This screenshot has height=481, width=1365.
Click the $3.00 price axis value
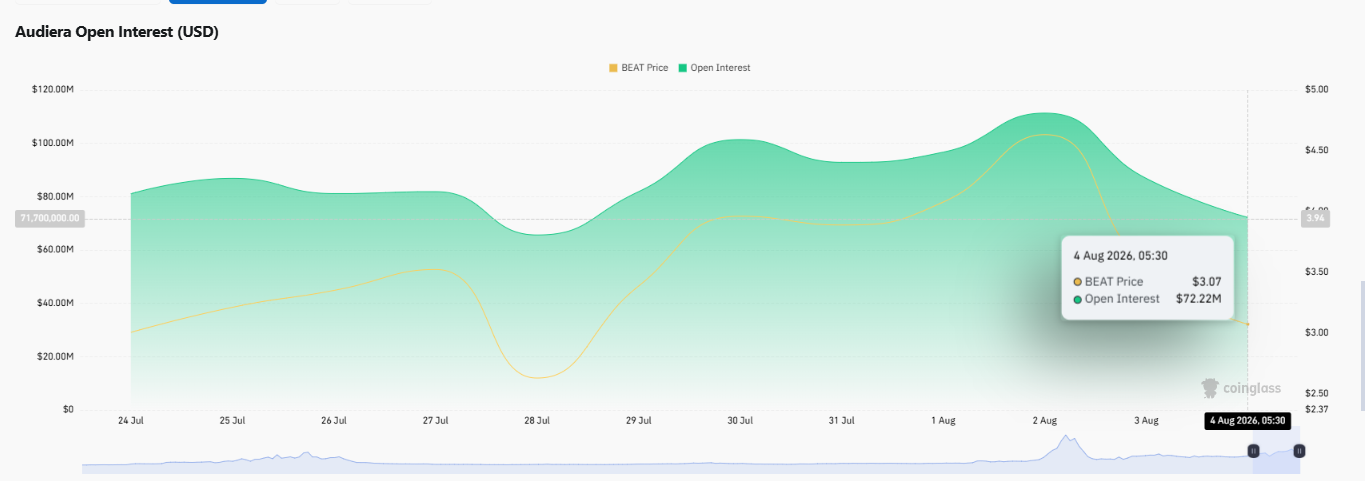(1317, 333)
